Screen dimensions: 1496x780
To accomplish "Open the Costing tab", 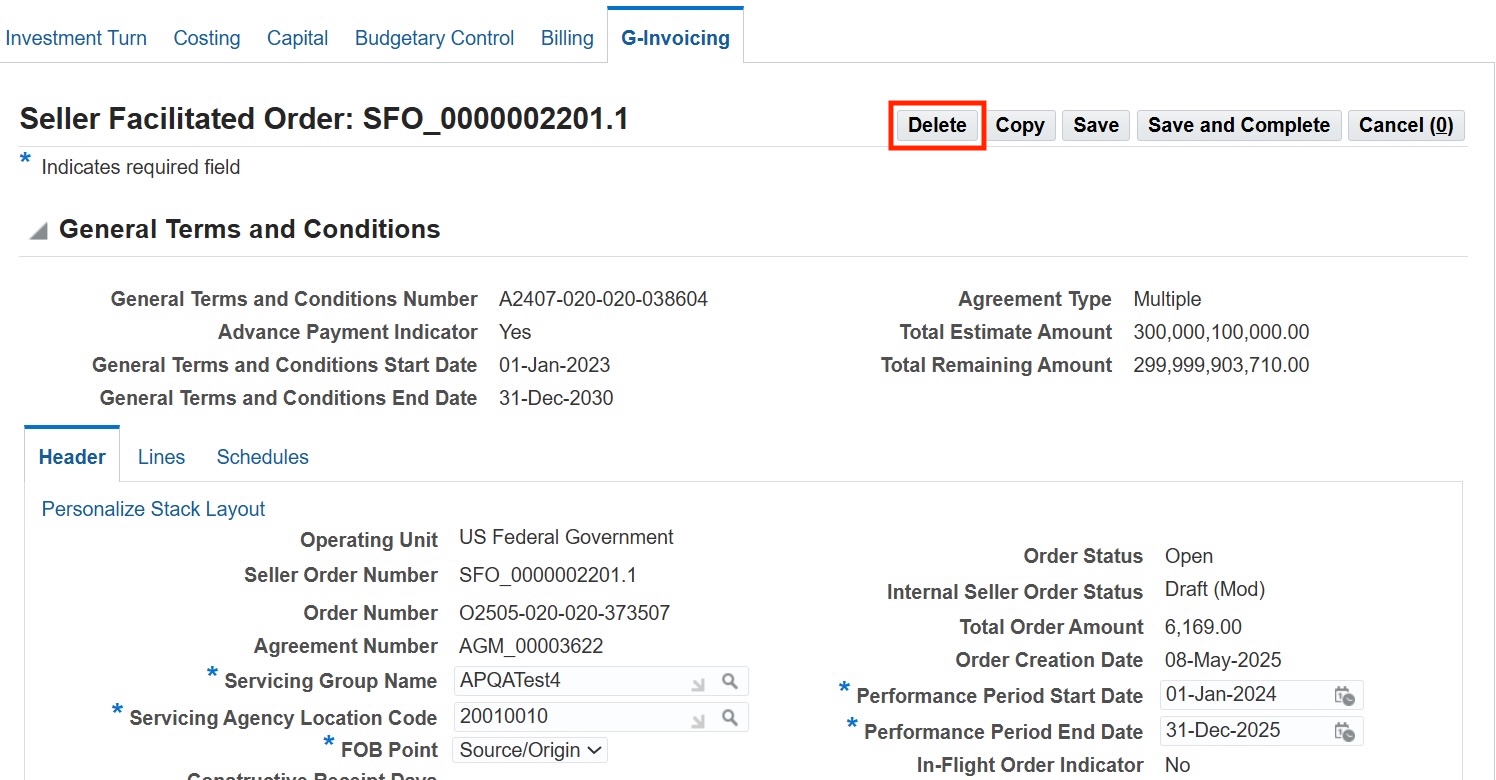I will click(207, 38).
